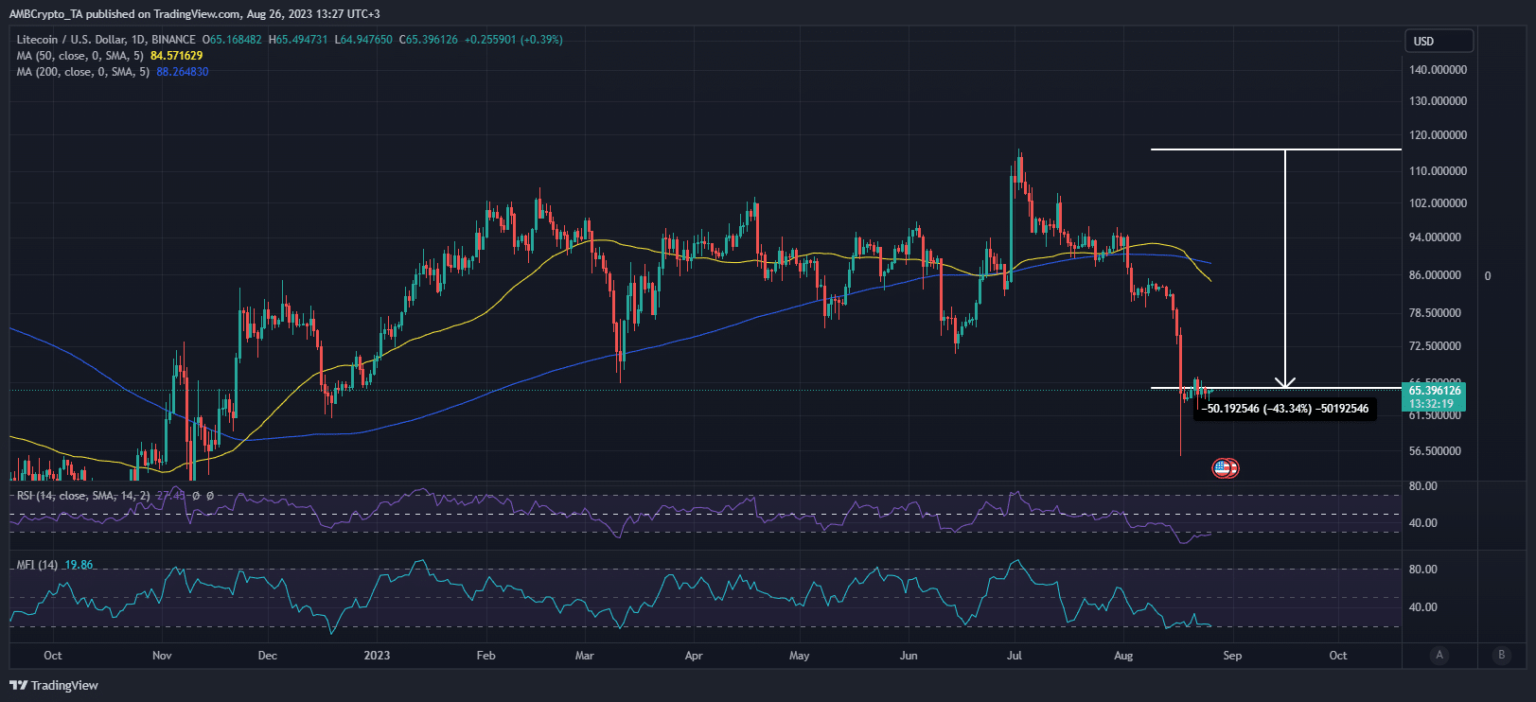
Task: Click the -43.34% price range measurement label
Action: point(1286,408)
